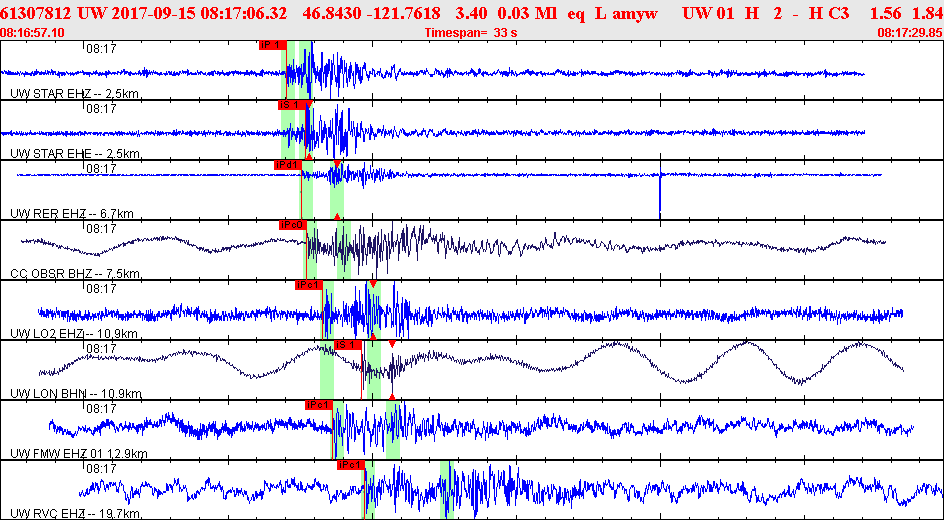Click the bottom red amplitude triangle on STAR EHE
This screenshot has height=520, width=944.
pyautogui.click(x=309, y=156)
